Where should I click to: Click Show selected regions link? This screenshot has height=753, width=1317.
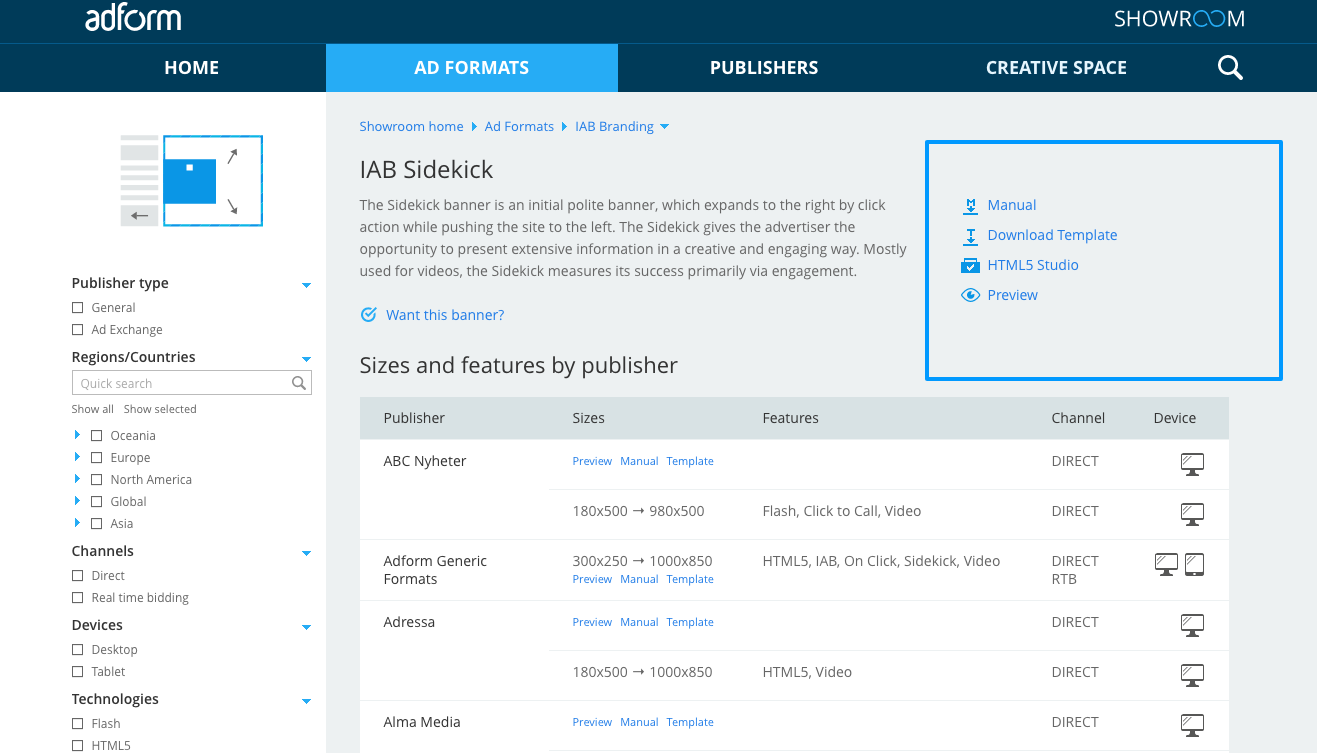(x=160, y=409)
